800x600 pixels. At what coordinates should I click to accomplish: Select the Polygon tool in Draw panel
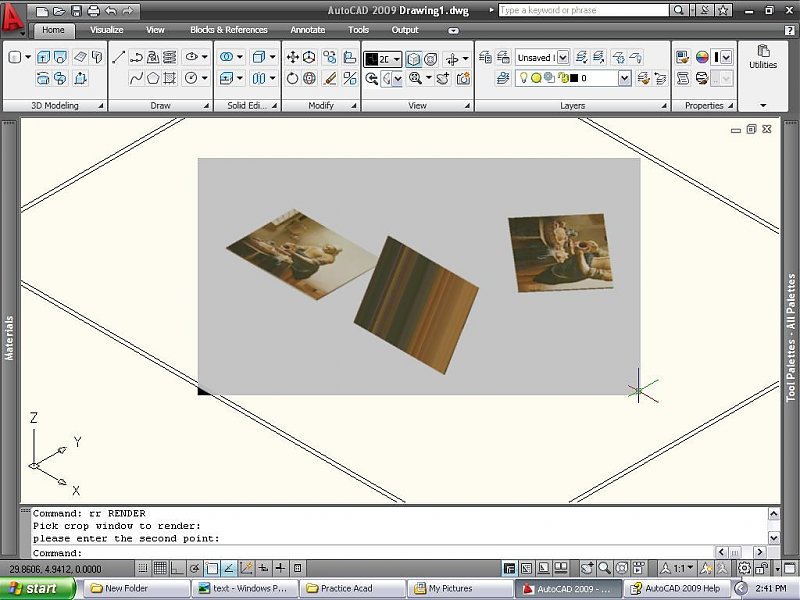(153, 78)
